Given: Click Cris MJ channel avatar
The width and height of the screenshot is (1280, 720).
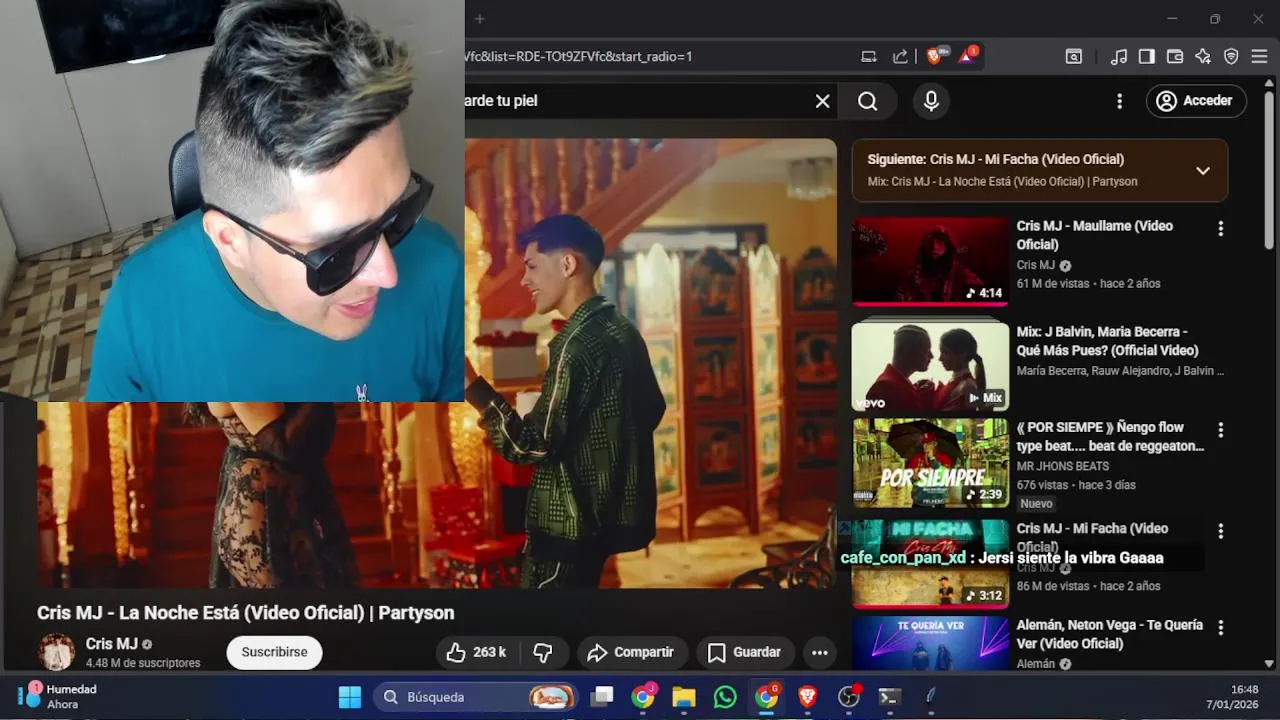Looking at the screenshot, I should (56, 652).
